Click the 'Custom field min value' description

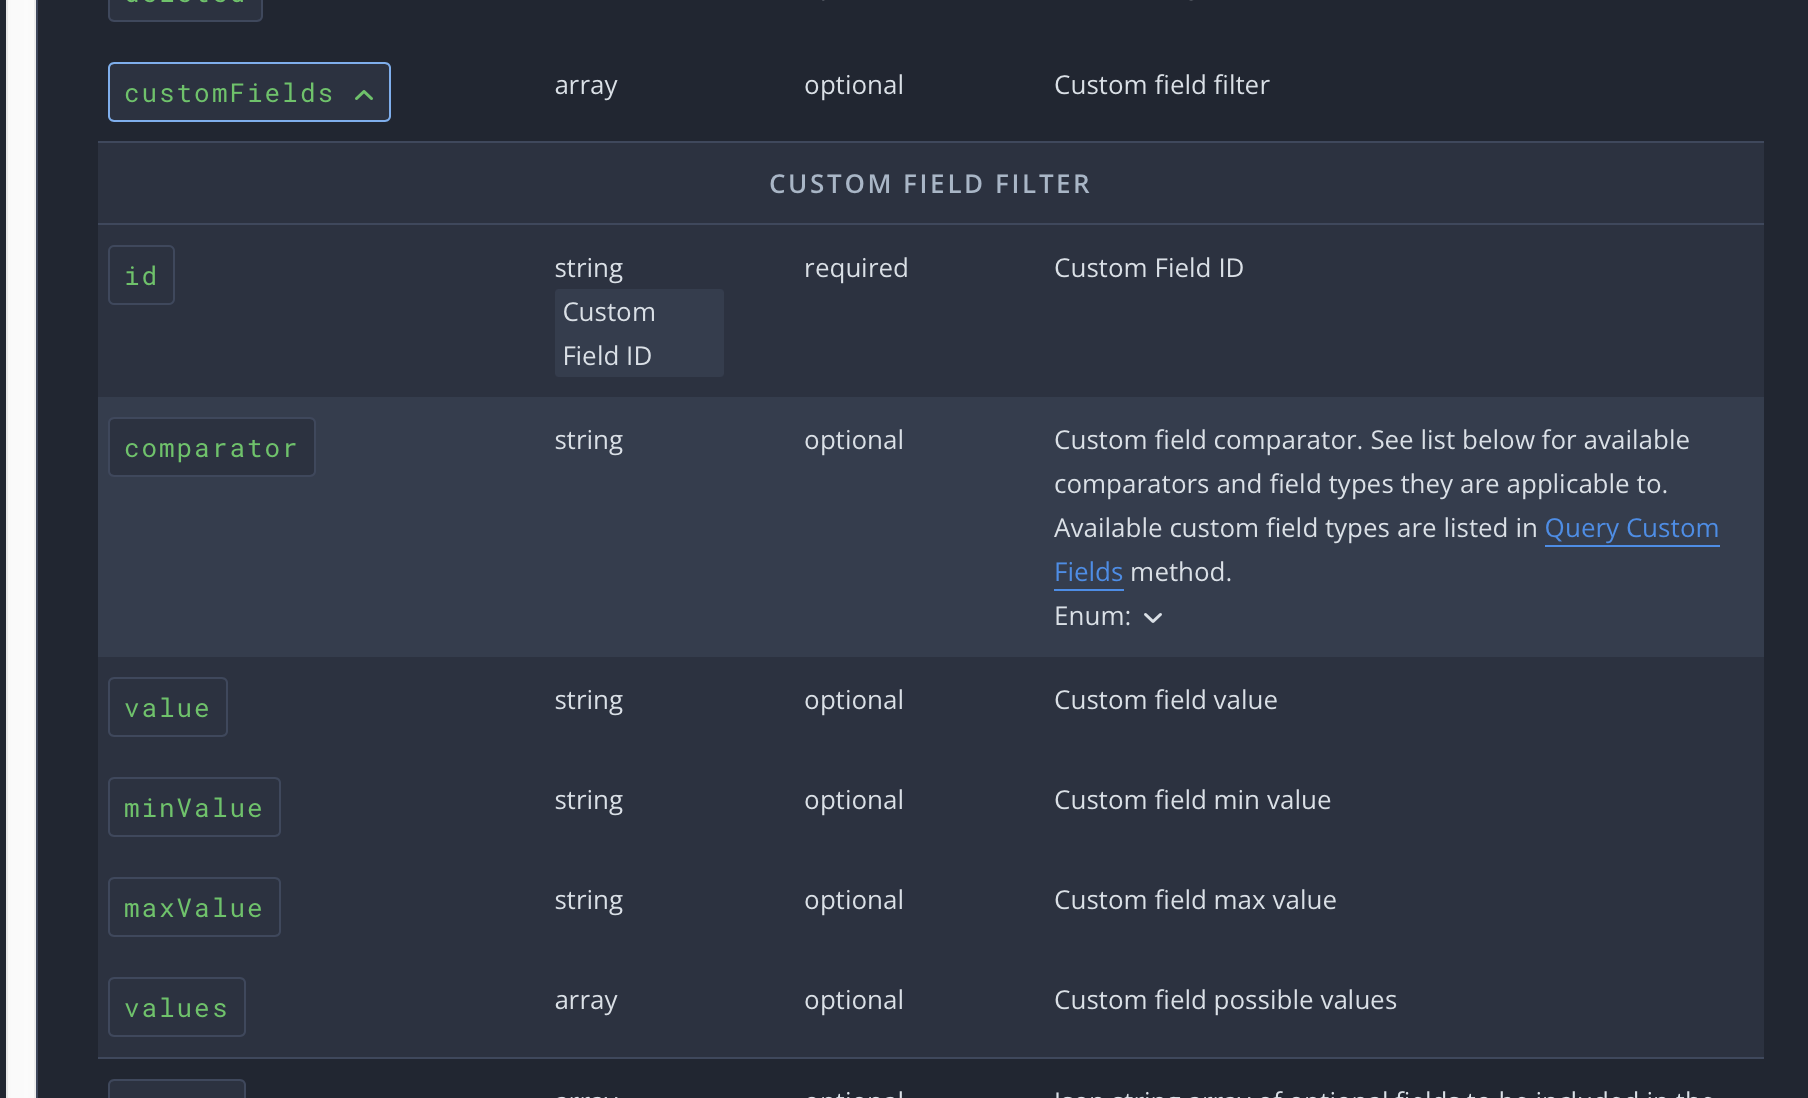point(1192,800)
